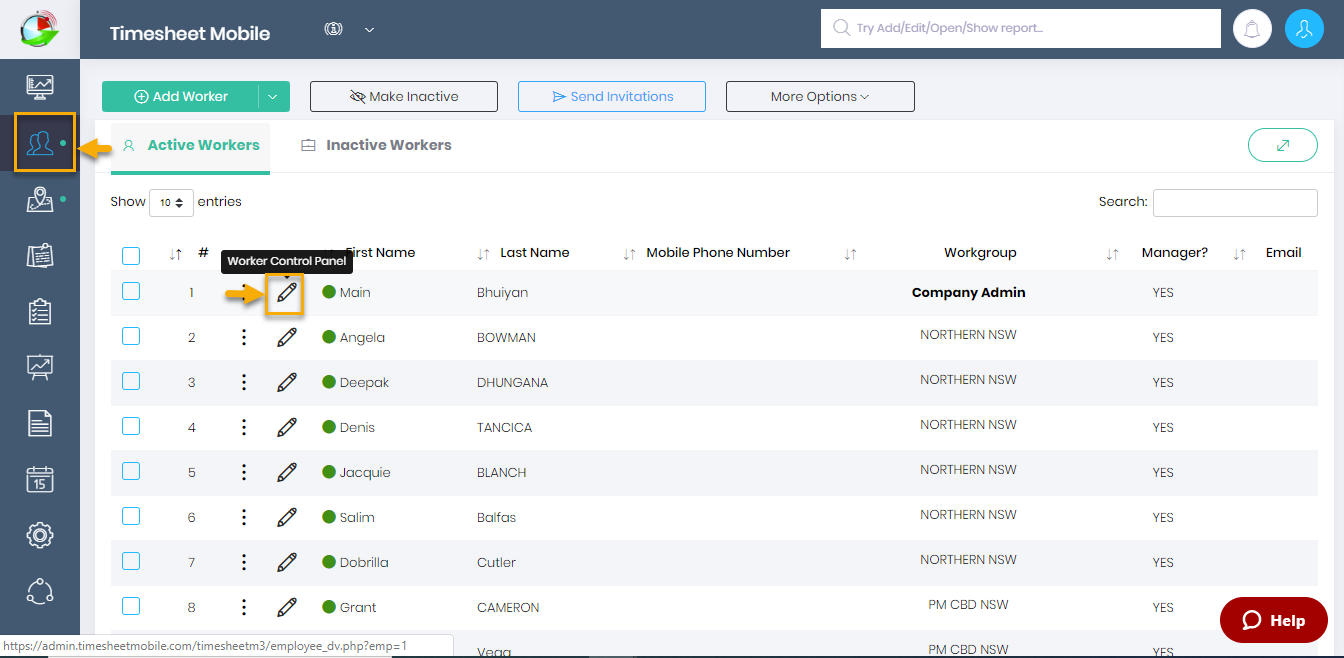
Task: Focus the Try Add/Edit/Open/Show report search box
Action: click(x=1021, y=28)
